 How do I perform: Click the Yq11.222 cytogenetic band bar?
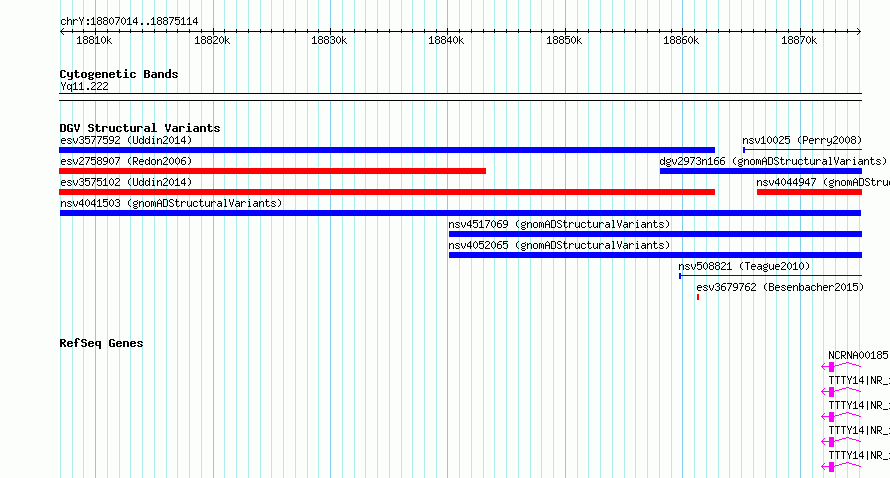click(460, 97)
